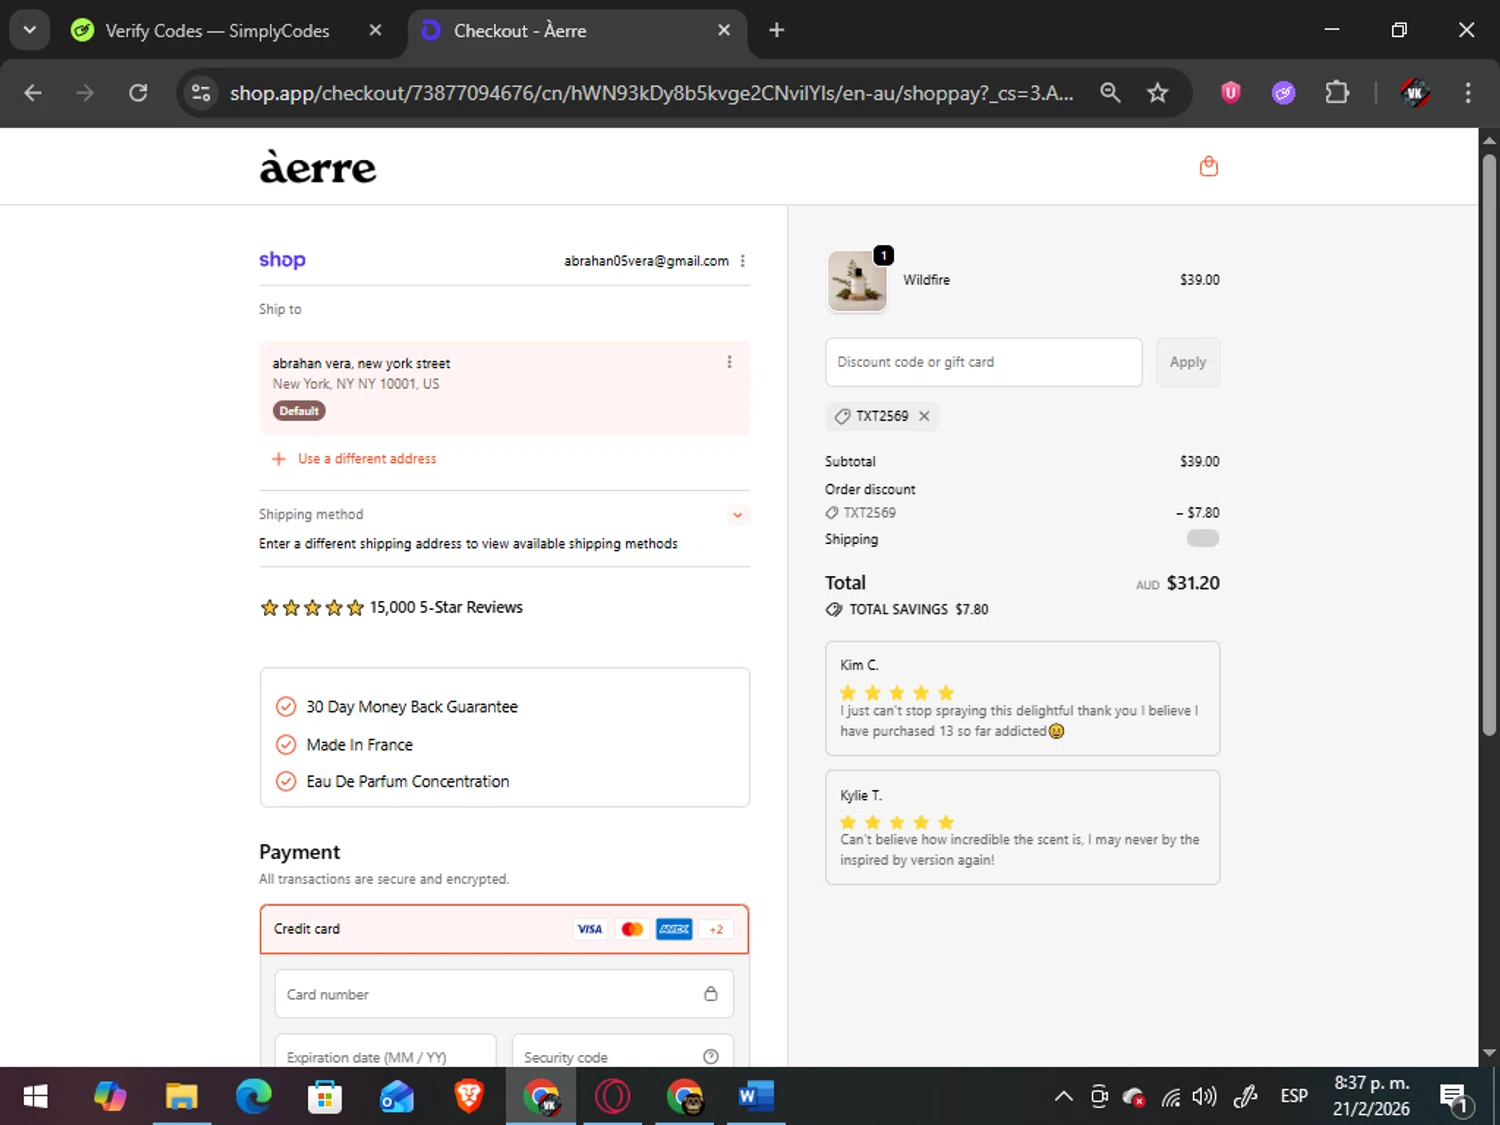Open the purple round extension icon
Viewport: 1500px width, 1125px height.
click(1284, 93)
